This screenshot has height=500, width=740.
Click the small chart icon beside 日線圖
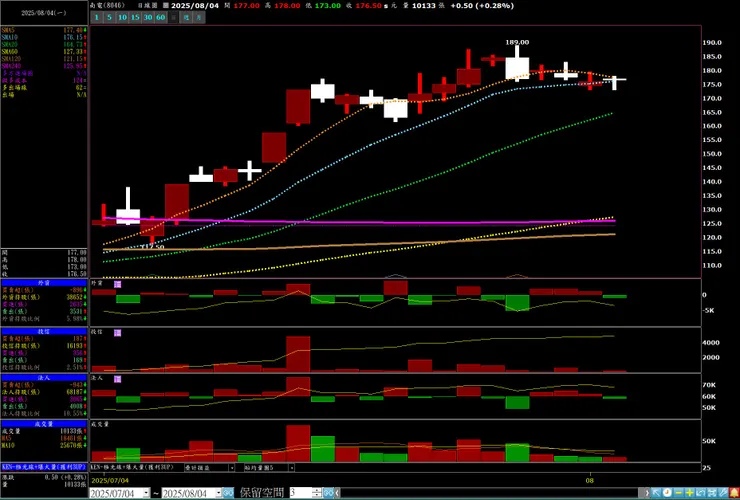[165, 6]
